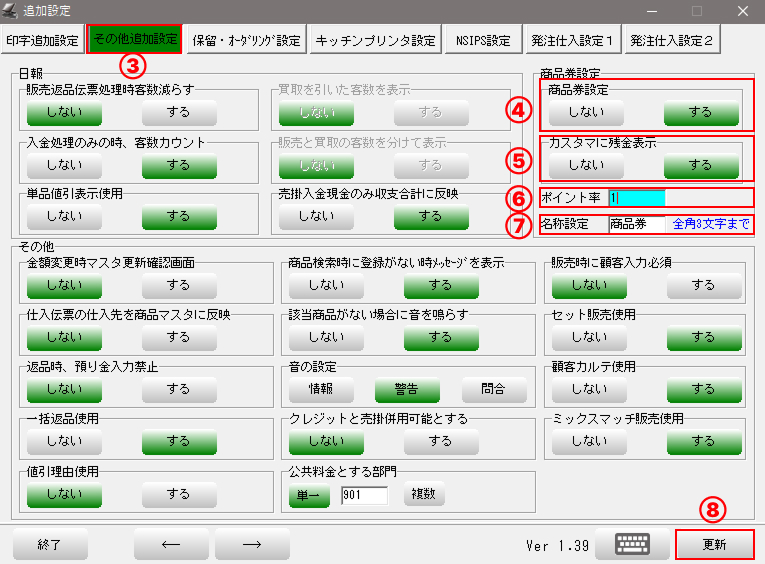The image size is (765, 564).
Task: Switch to 印字追加設定 tab
Action: (x=43, y=41)
